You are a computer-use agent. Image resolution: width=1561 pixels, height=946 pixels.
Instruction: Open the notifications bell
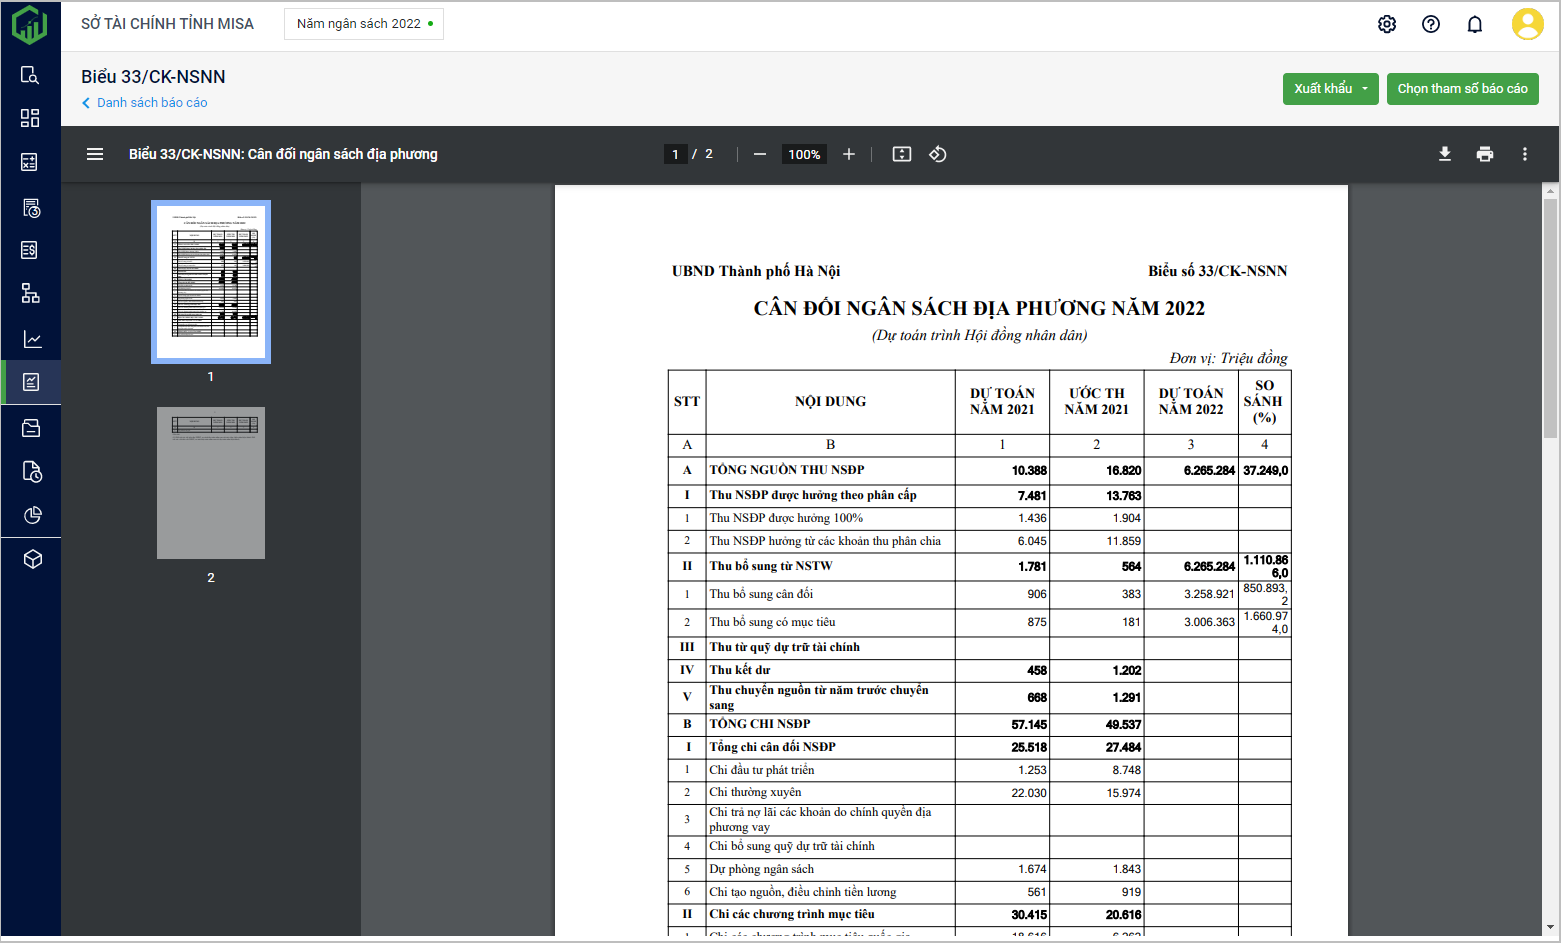1474,24
